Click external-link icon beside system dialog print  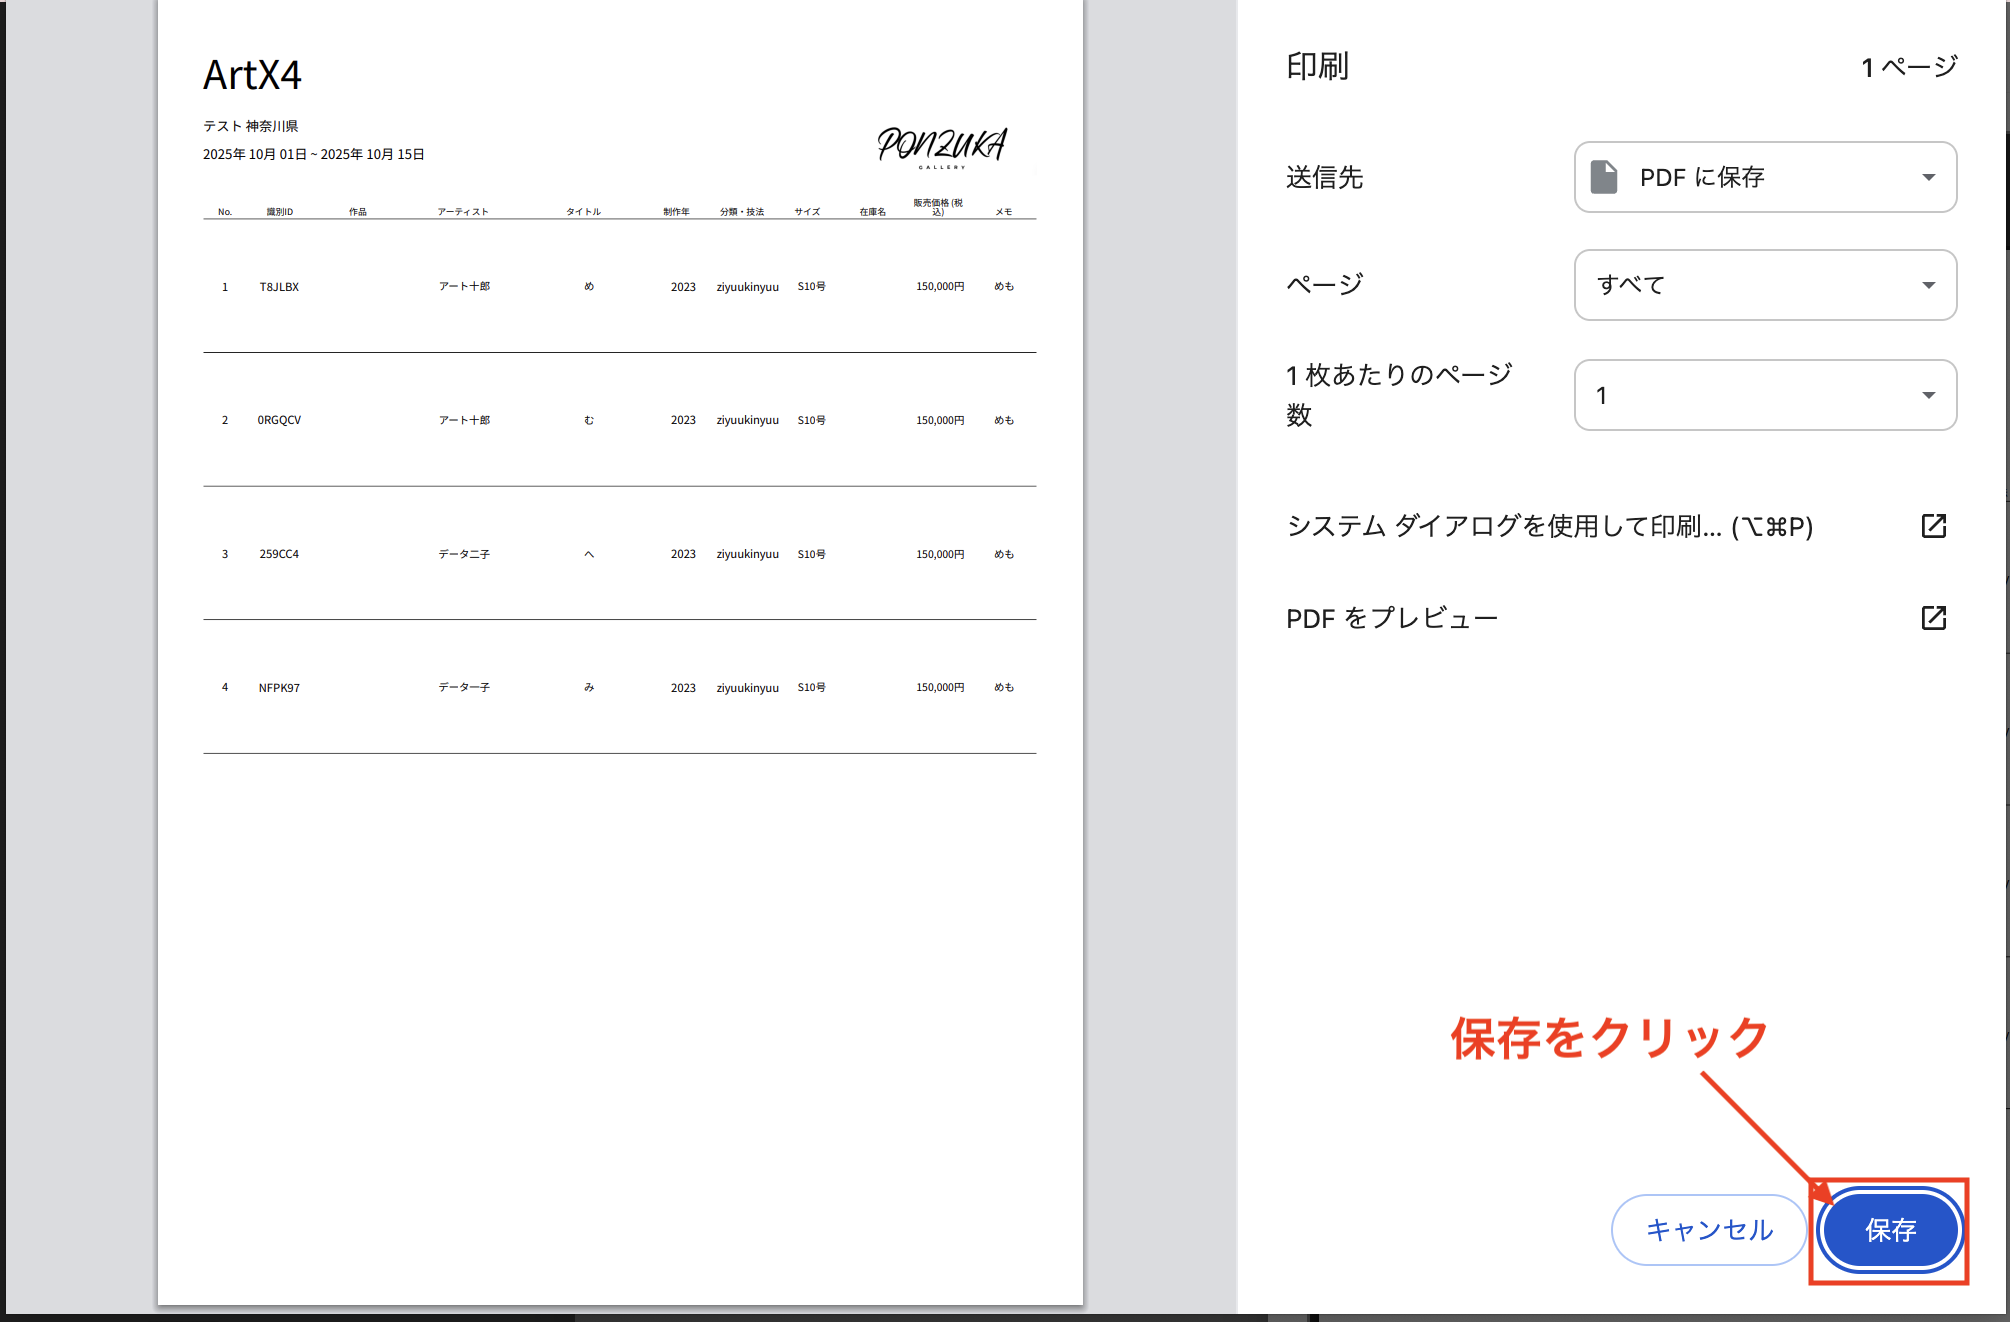tap(1933, 526)
